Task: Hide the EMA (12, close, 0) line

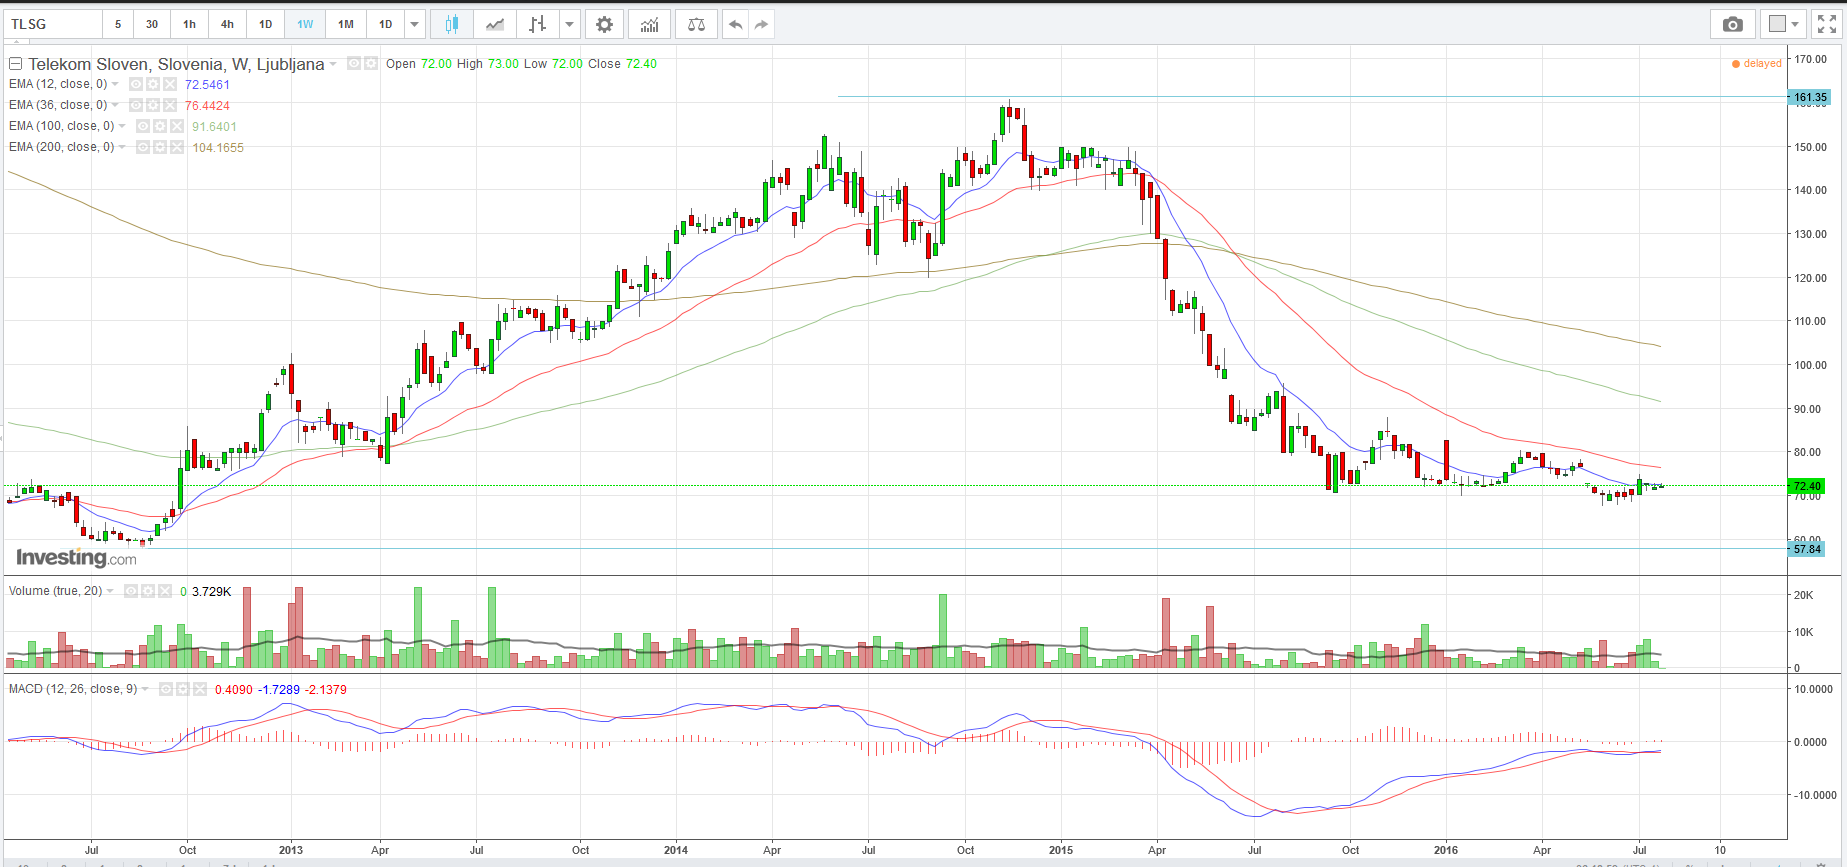Action: [136, 84]
